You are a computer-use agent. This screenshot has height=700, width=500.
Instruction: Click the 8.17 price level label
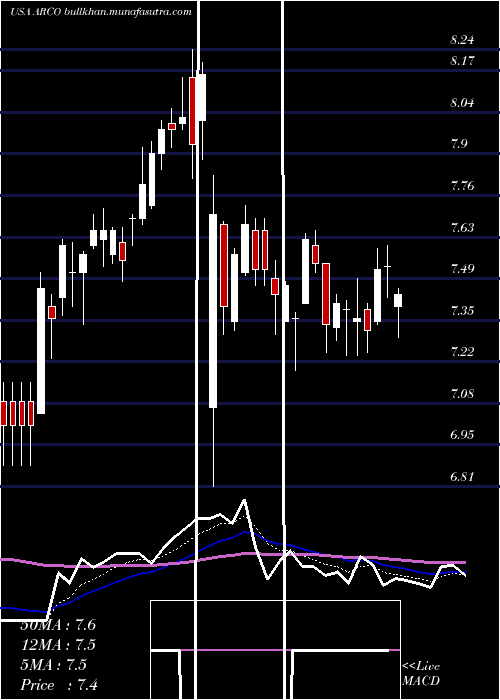click(462, 61)
